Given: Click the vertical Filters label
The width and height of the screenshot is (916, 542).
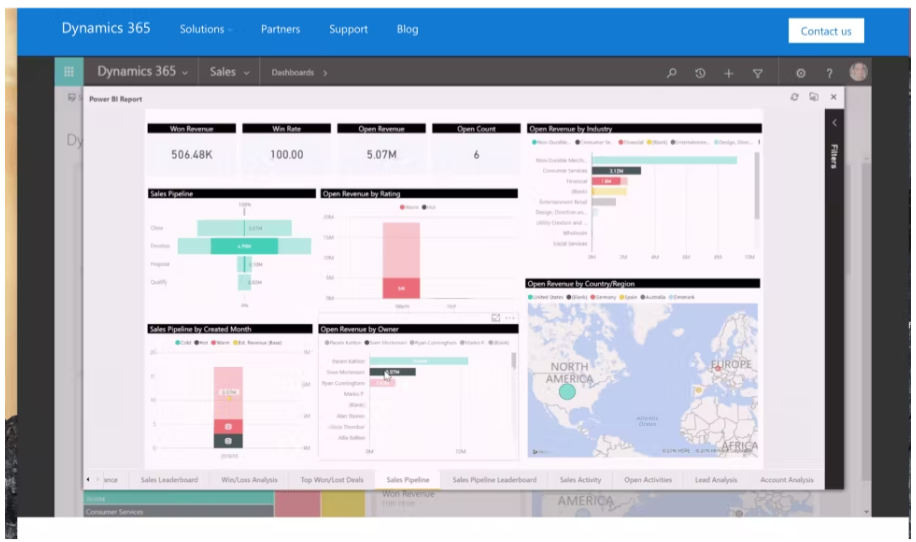Looking at the screenshot, I should [x=834, y=156].
